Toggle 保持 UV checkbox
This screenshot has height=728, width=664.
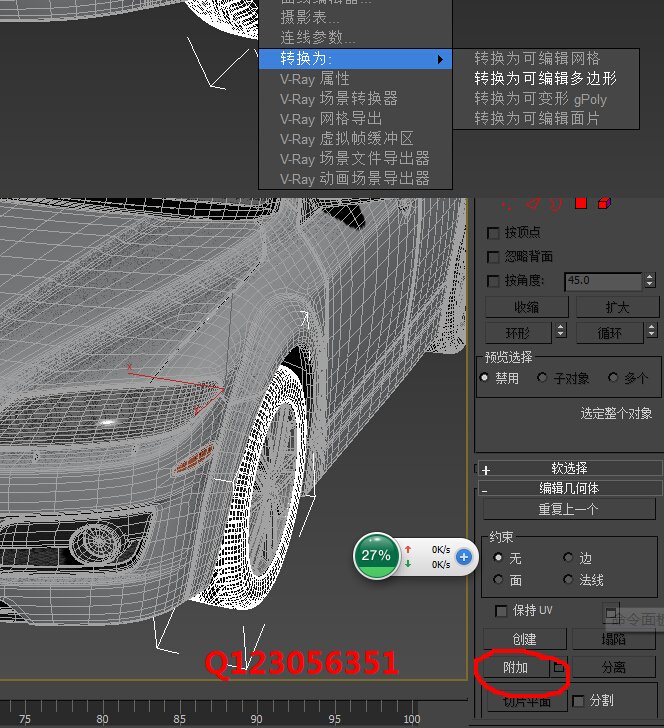[x=501, y=611]
